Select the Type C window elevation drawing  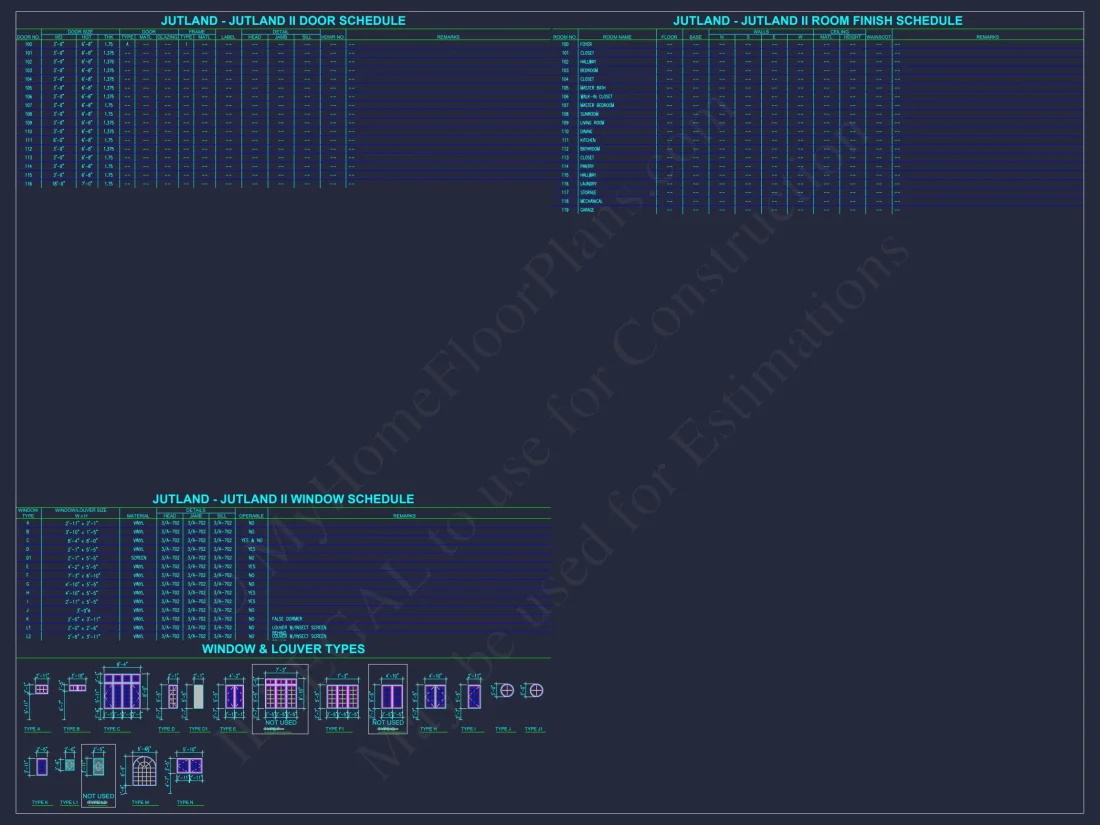(x=122, y=692)
